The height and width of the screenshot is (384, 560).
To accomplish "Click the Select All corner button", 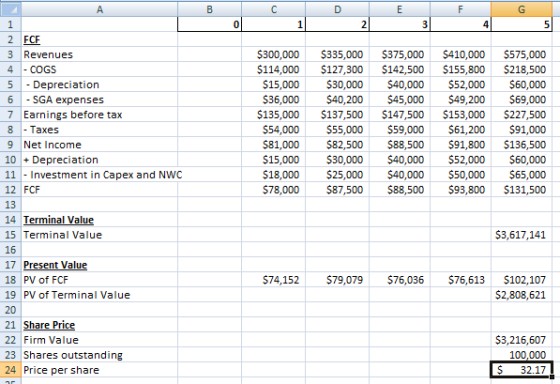I will (11, 9).
